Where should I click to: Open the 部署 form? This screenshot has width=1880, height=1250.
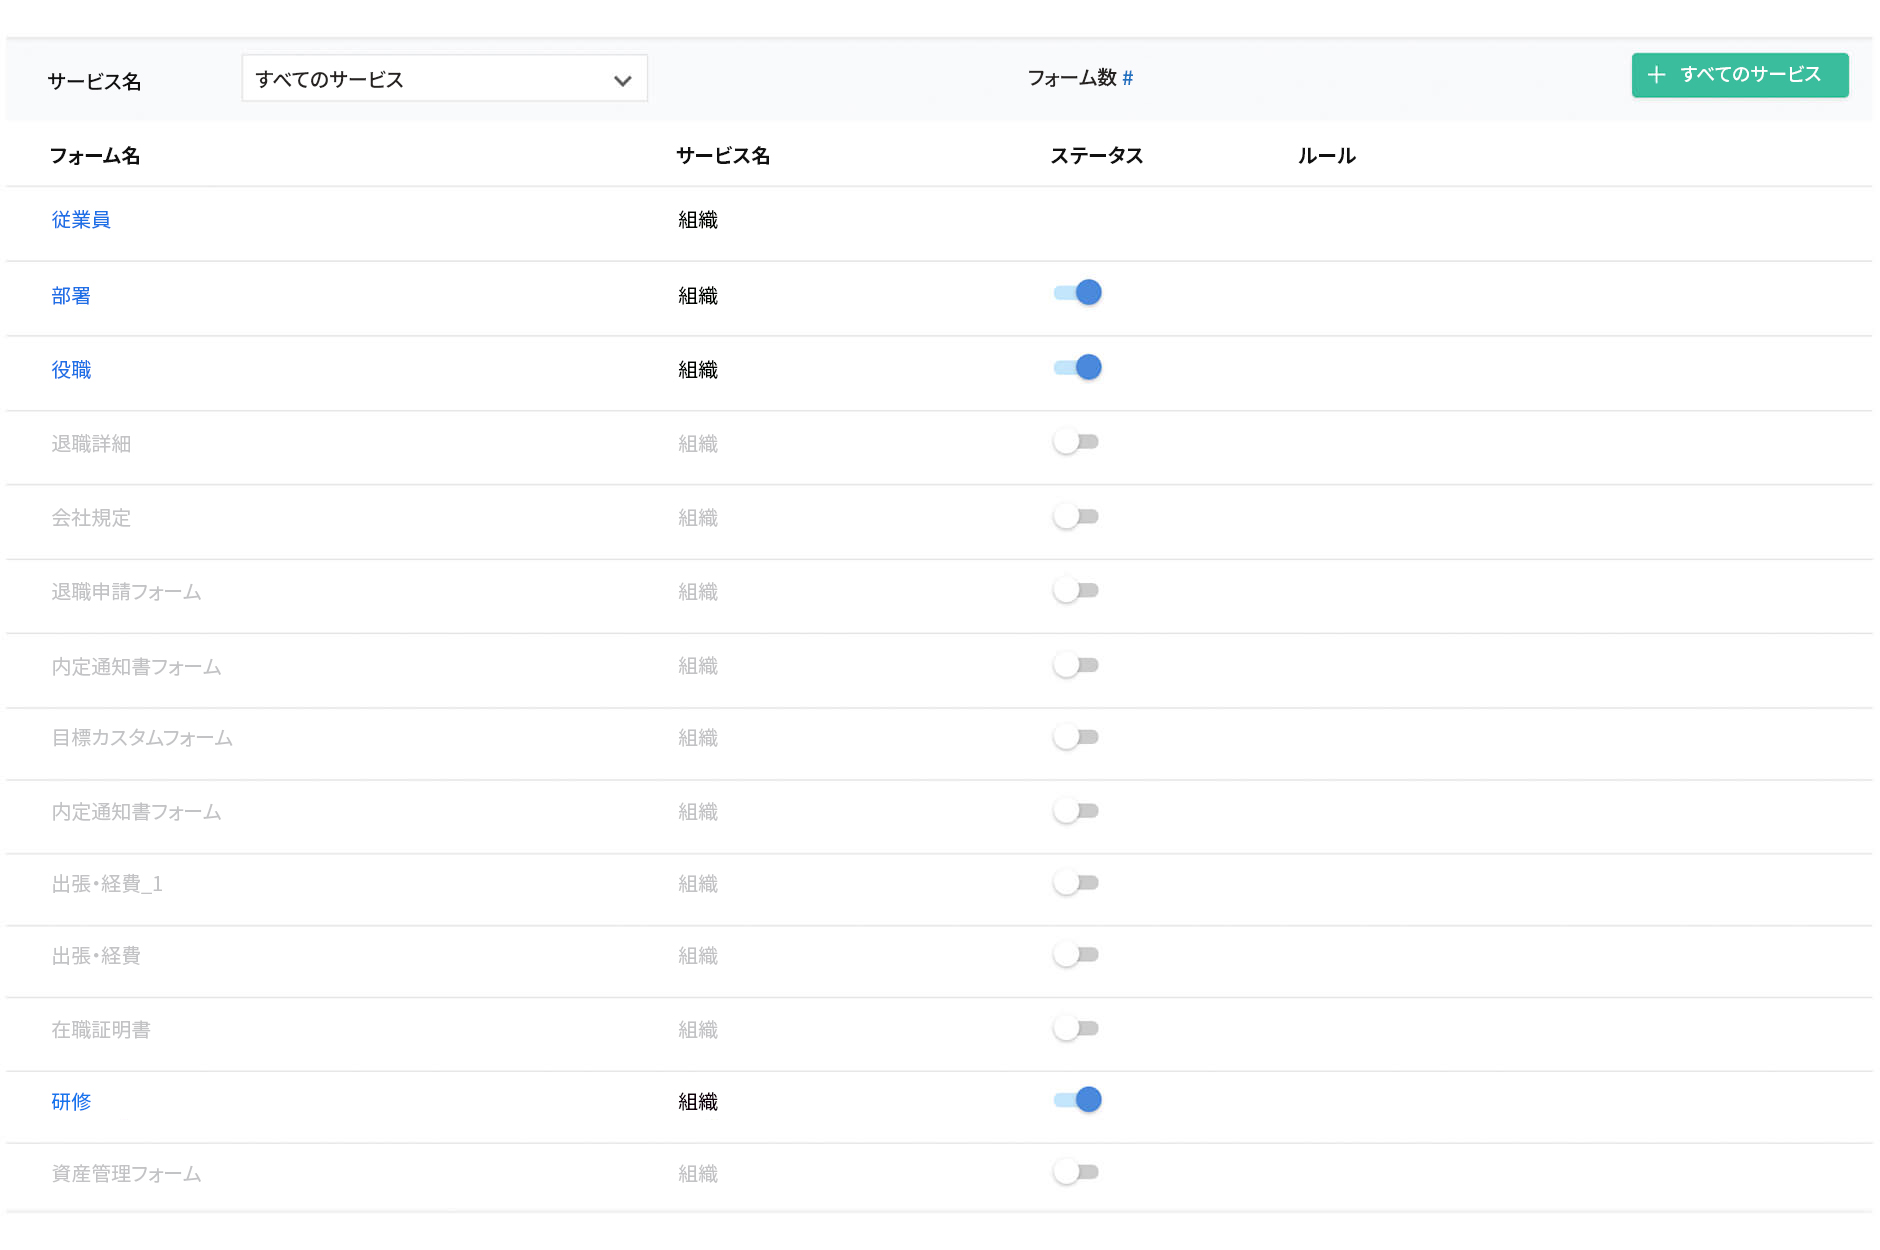70,295
